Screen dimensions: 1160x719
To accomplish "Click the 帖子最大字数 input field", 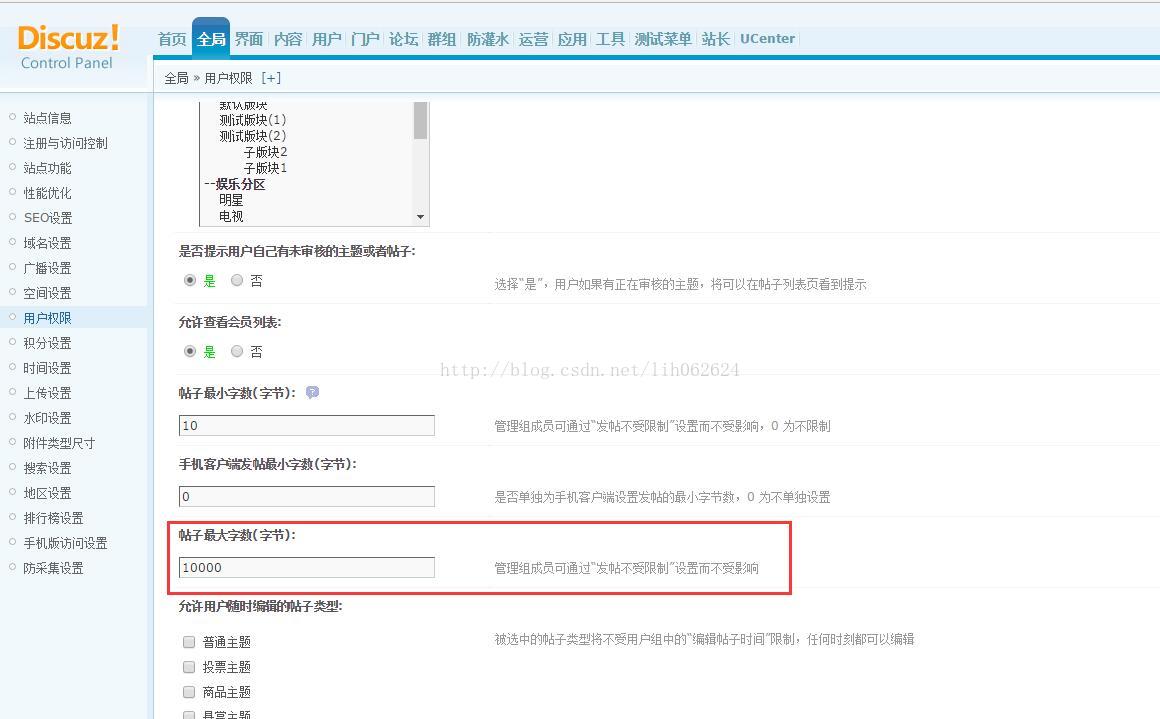I will click(x=306, y=568).
